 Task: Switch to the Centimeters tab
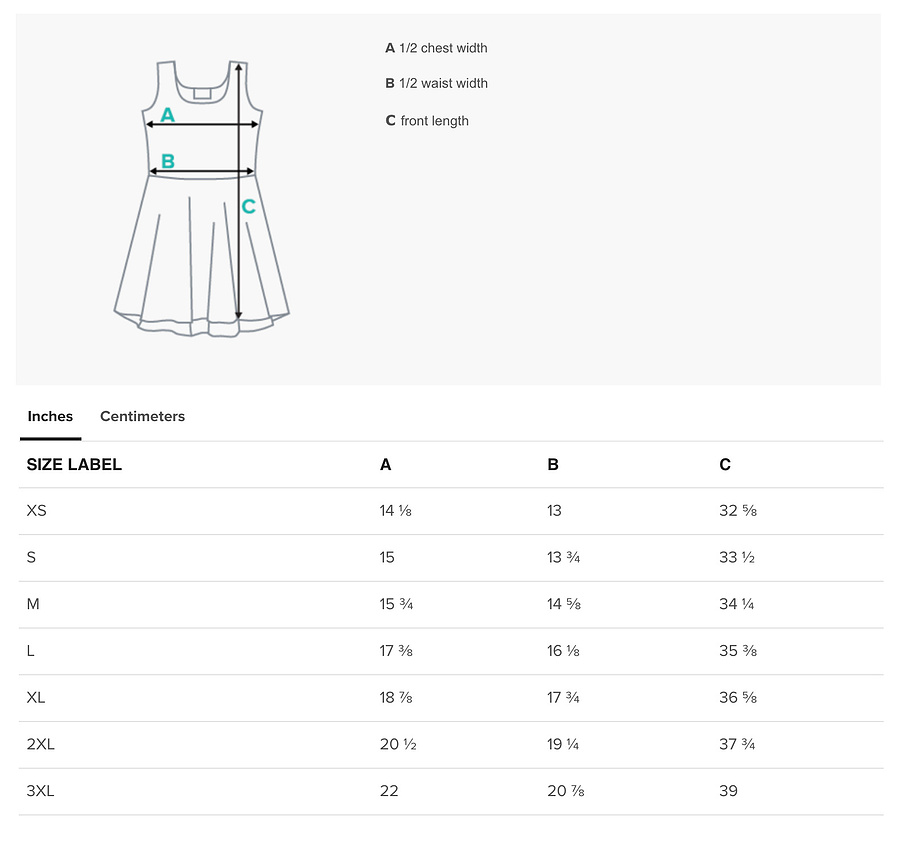coord(142,416)
